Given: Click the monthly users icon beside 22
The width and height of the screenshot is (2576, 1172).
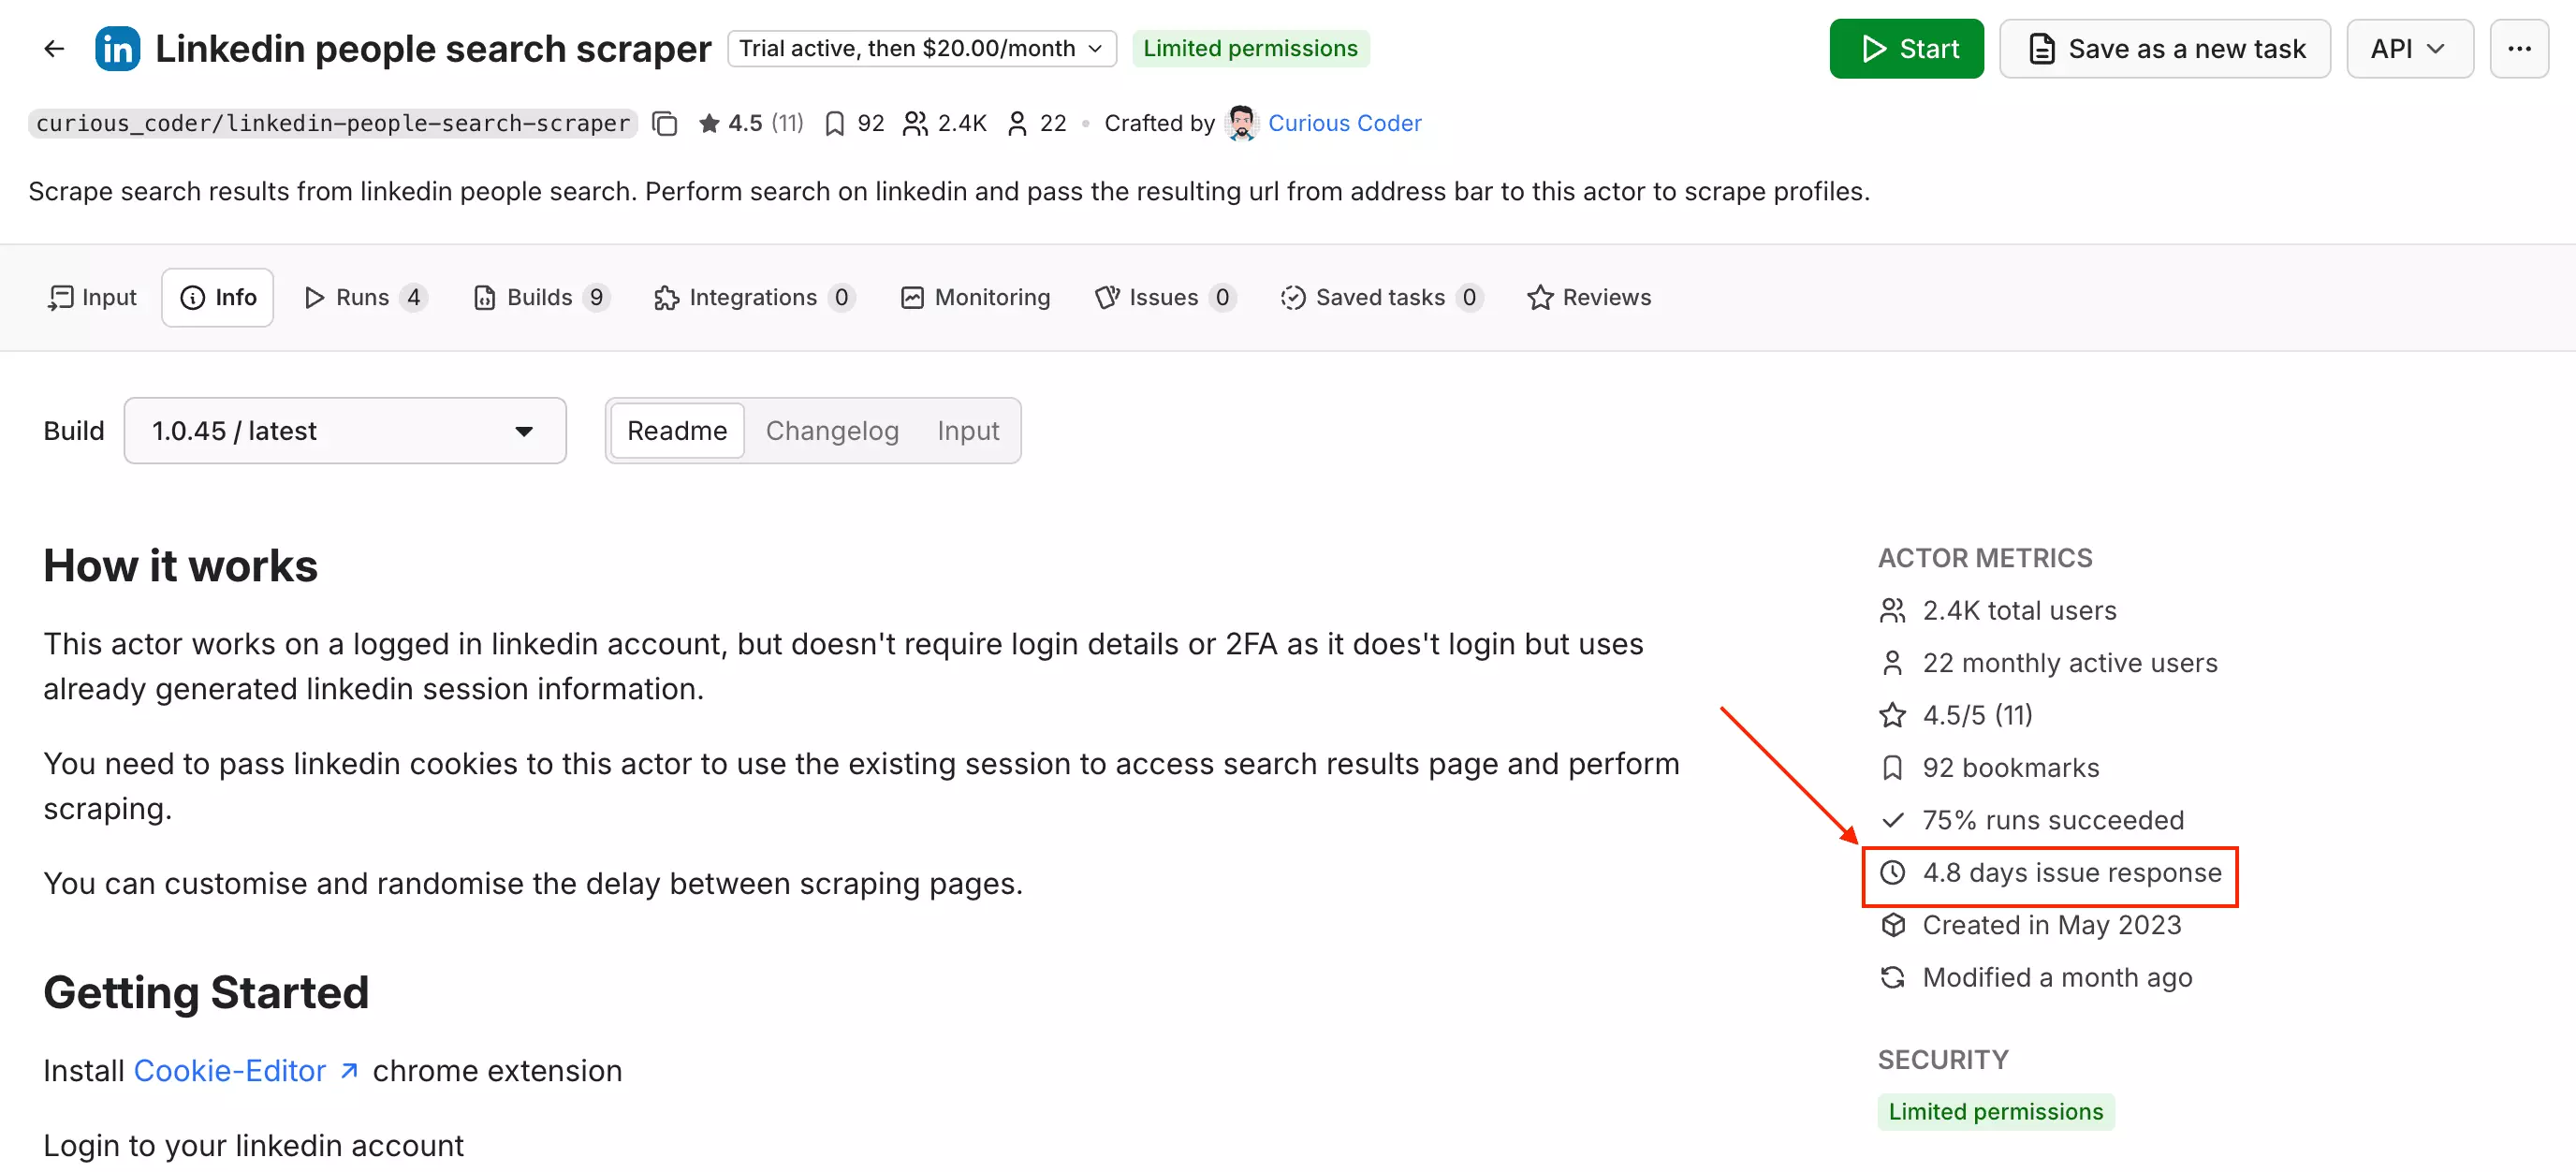Looking at the screenshot, I should [x=1017, y=123].
